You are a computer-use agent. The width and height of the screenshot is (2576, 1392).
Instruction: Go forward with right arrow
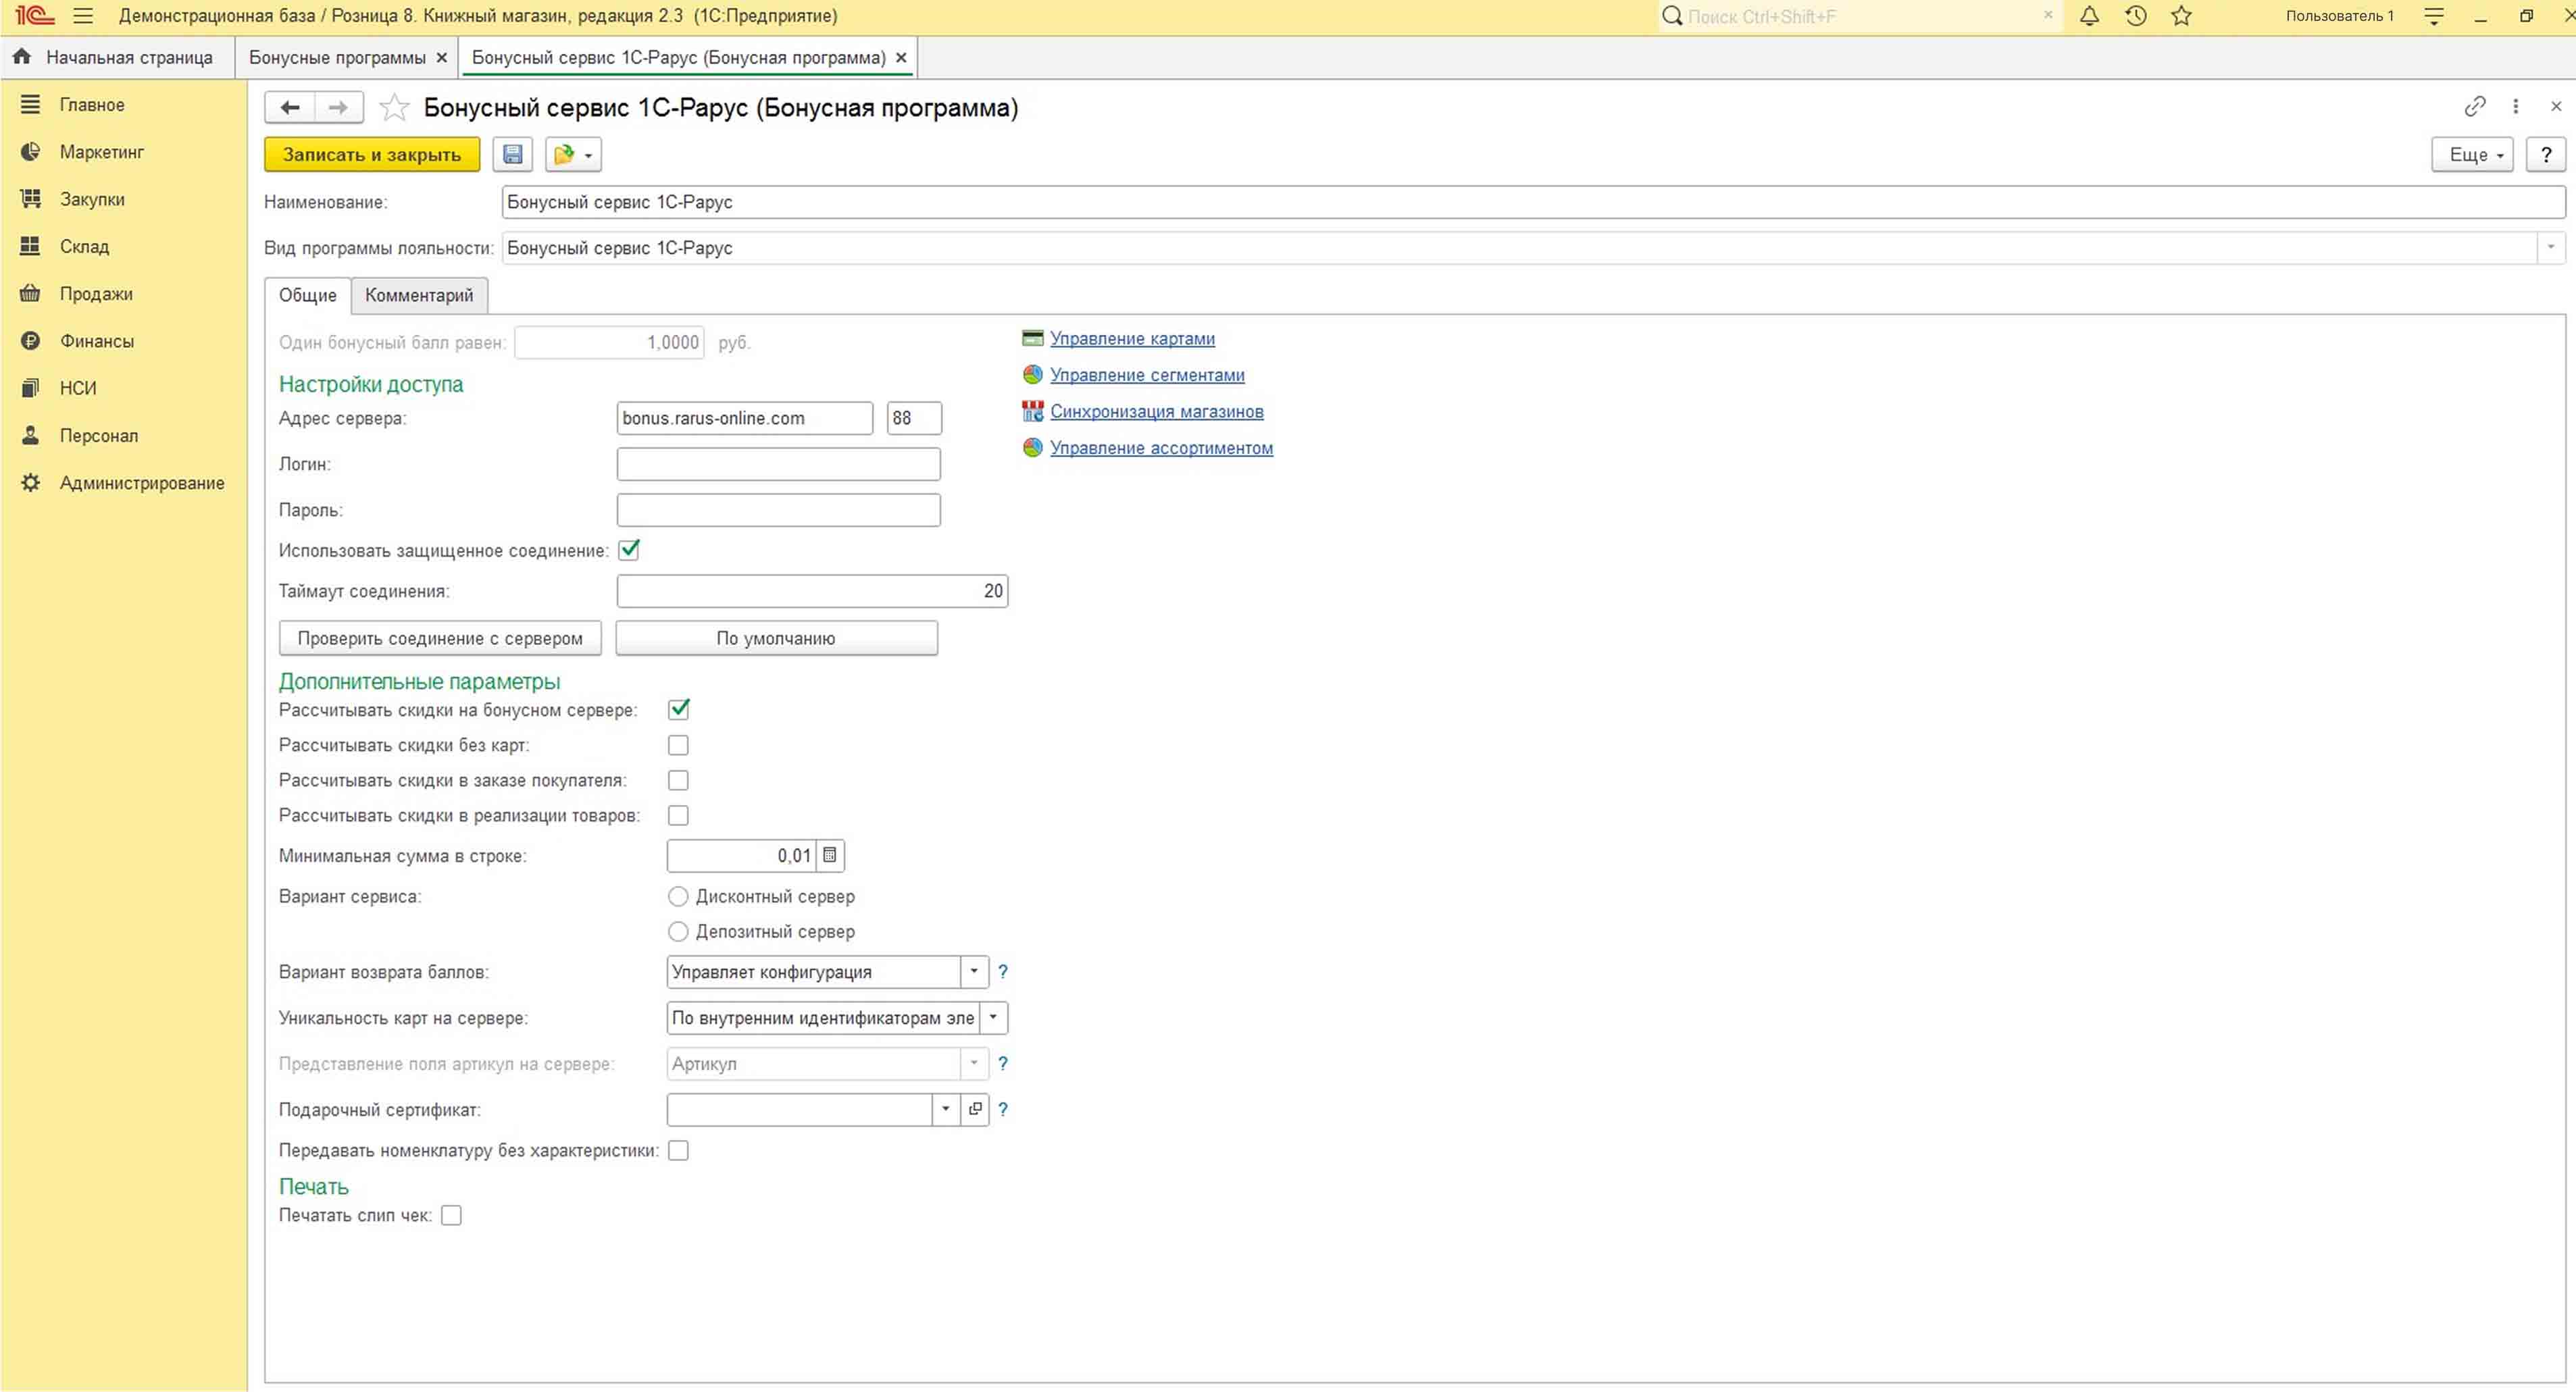point(339,107)
